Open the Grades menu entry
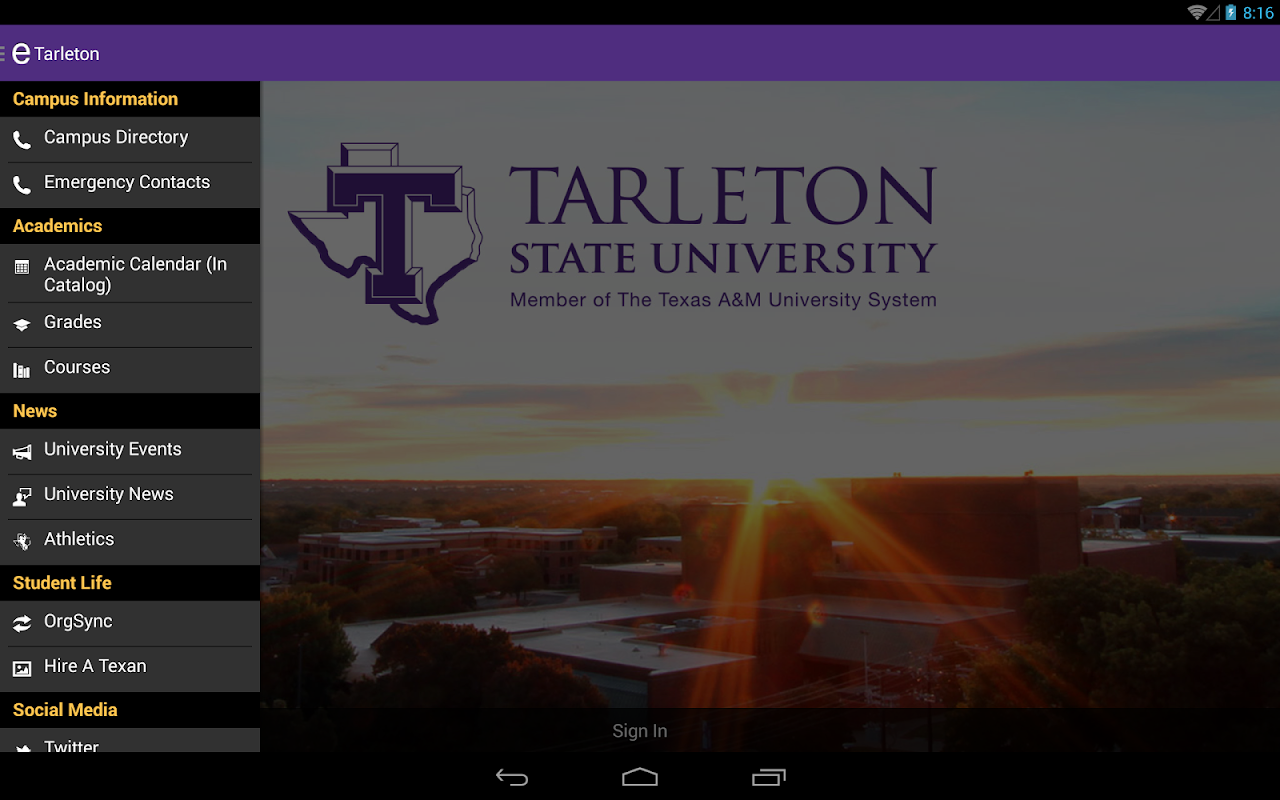The width and height of the screenshot is (1280, 800). coord(130,325)
